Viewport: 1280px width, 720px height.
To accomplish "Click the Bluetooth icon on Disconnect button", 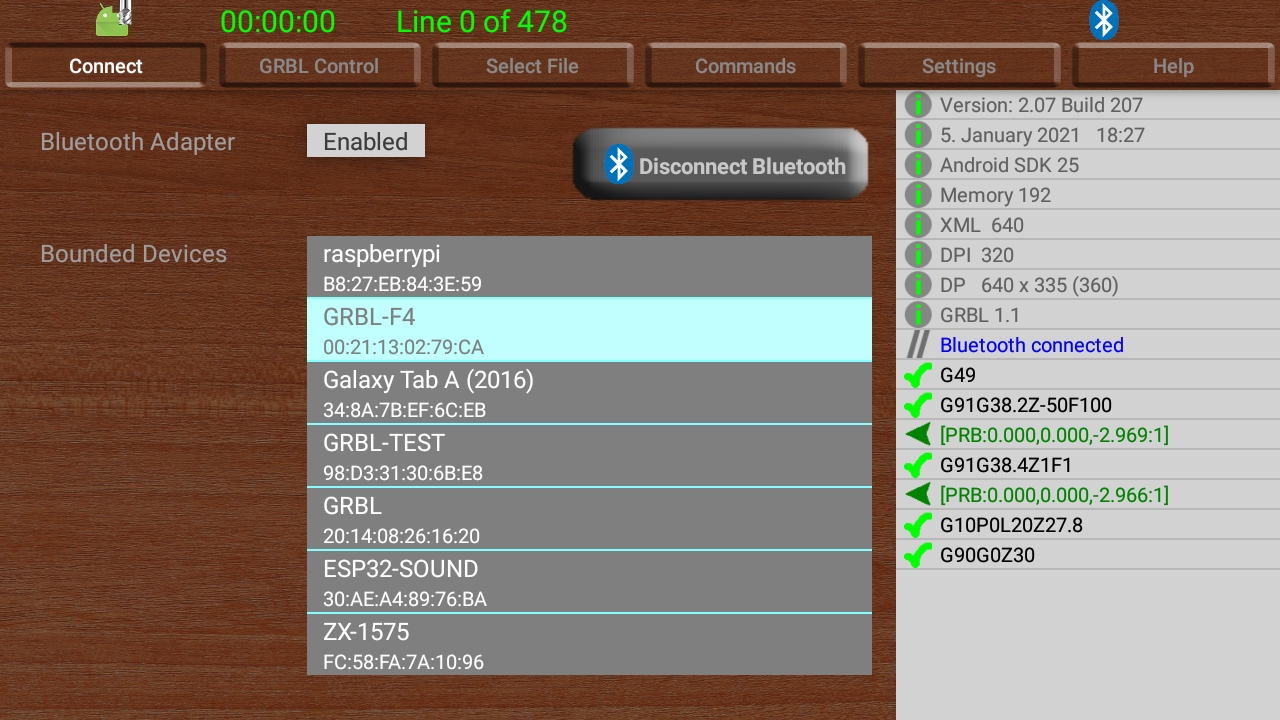I will (x=619, y=165).
